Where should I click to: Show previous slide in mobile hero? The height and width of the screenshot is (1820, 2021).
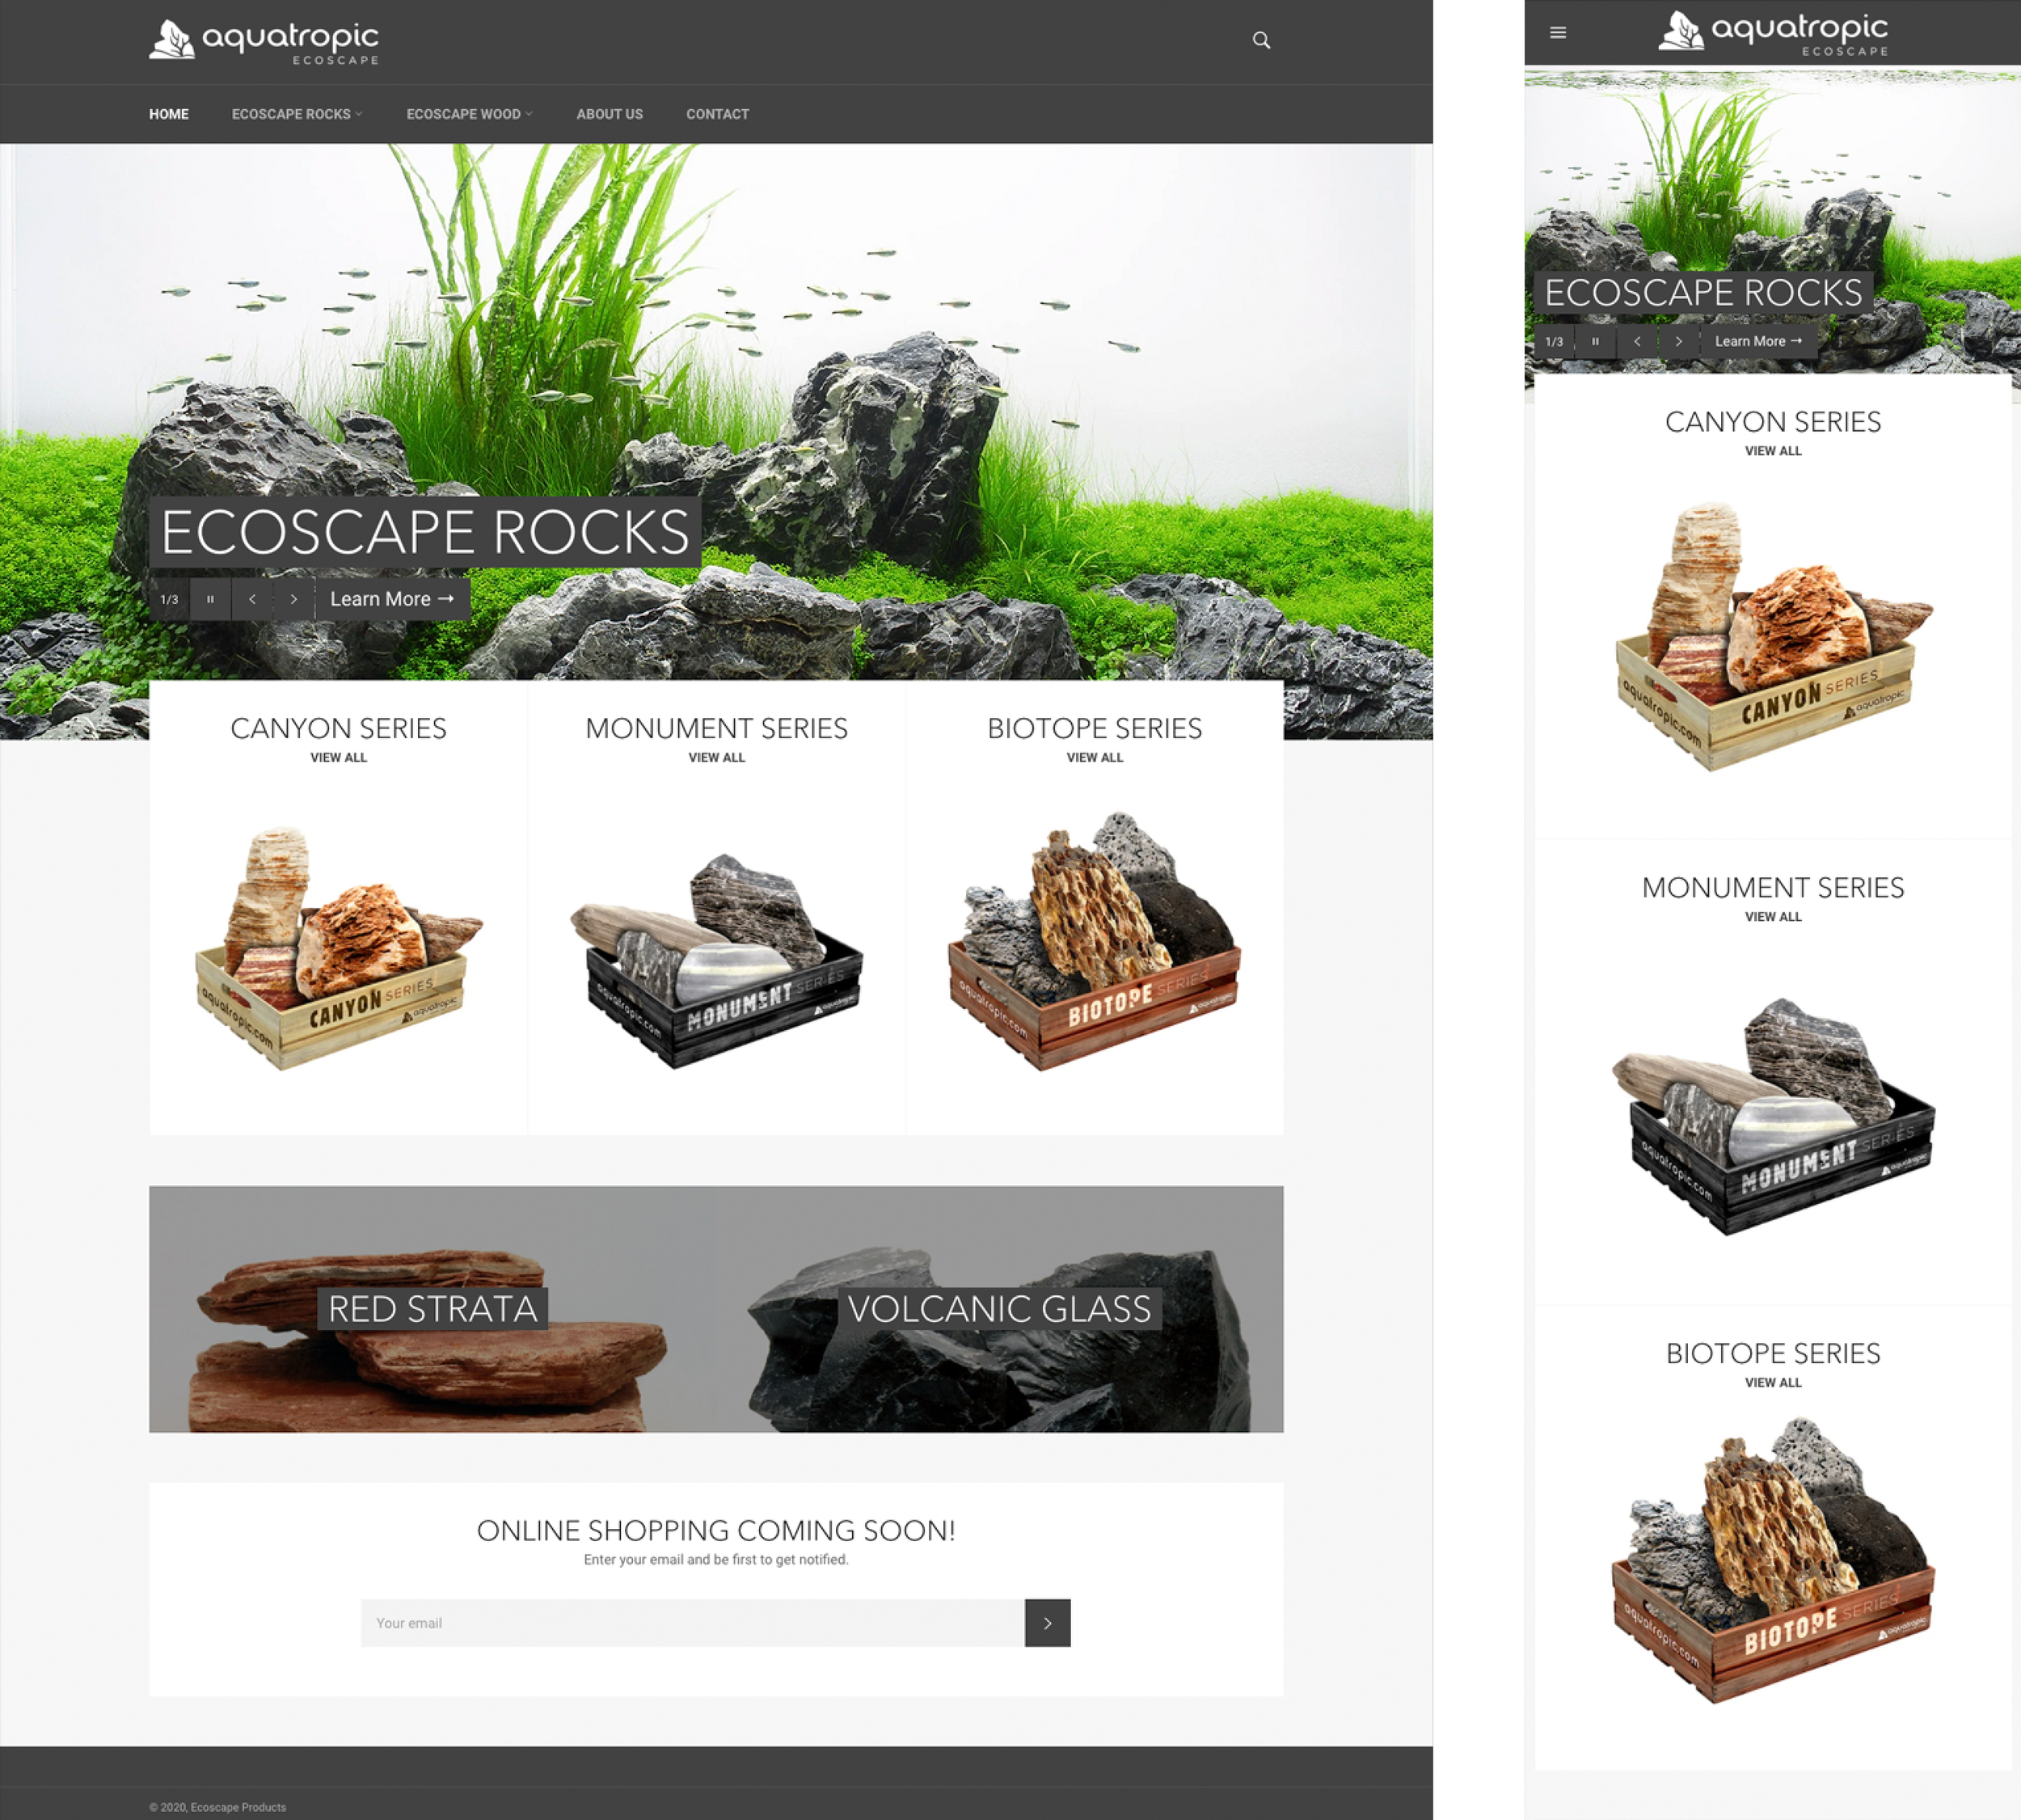[1637, 341]
